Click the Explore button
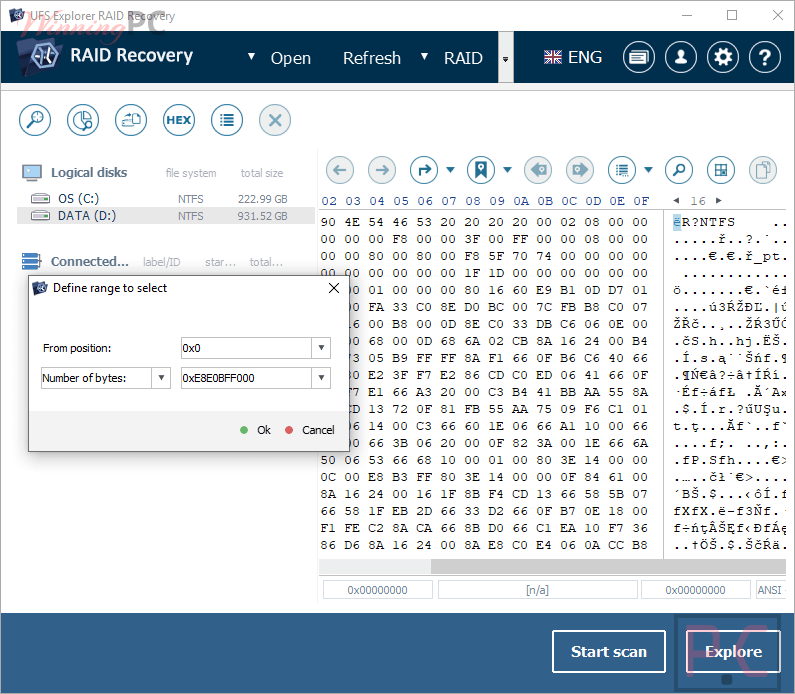This screenshot has height=694, width=795. point(733,651)
